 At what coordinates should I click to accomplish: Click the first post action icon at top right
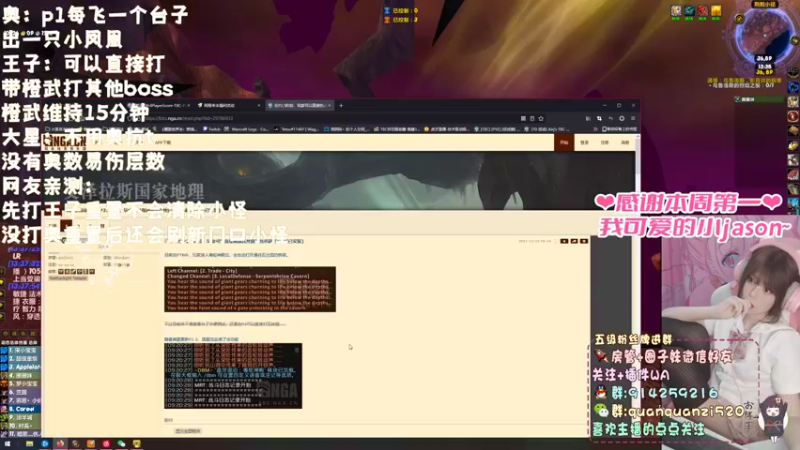(564, 241)
